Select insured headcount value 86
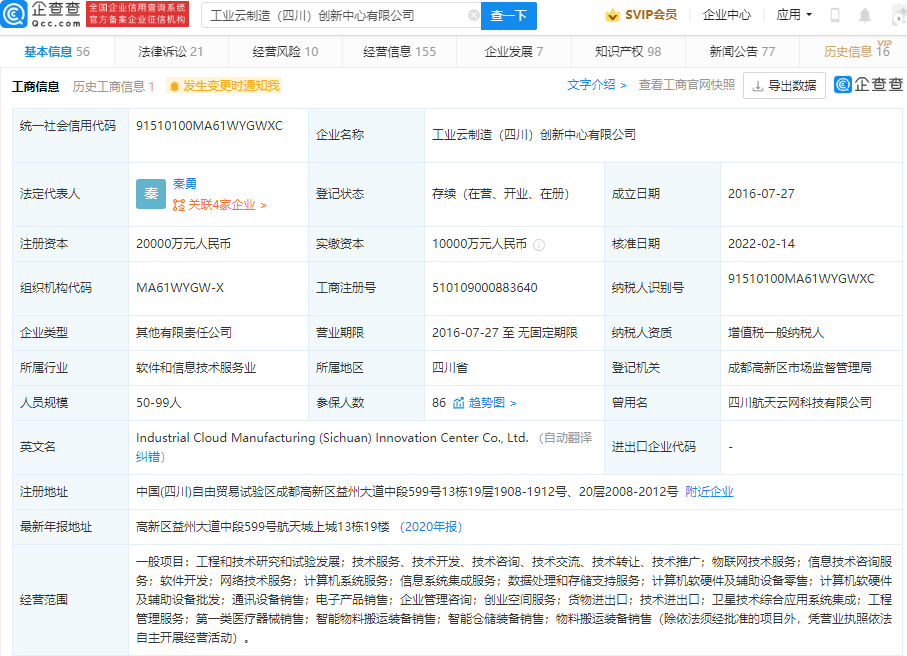The height and width of the screenshot is (656, 907). pos(439,403)
